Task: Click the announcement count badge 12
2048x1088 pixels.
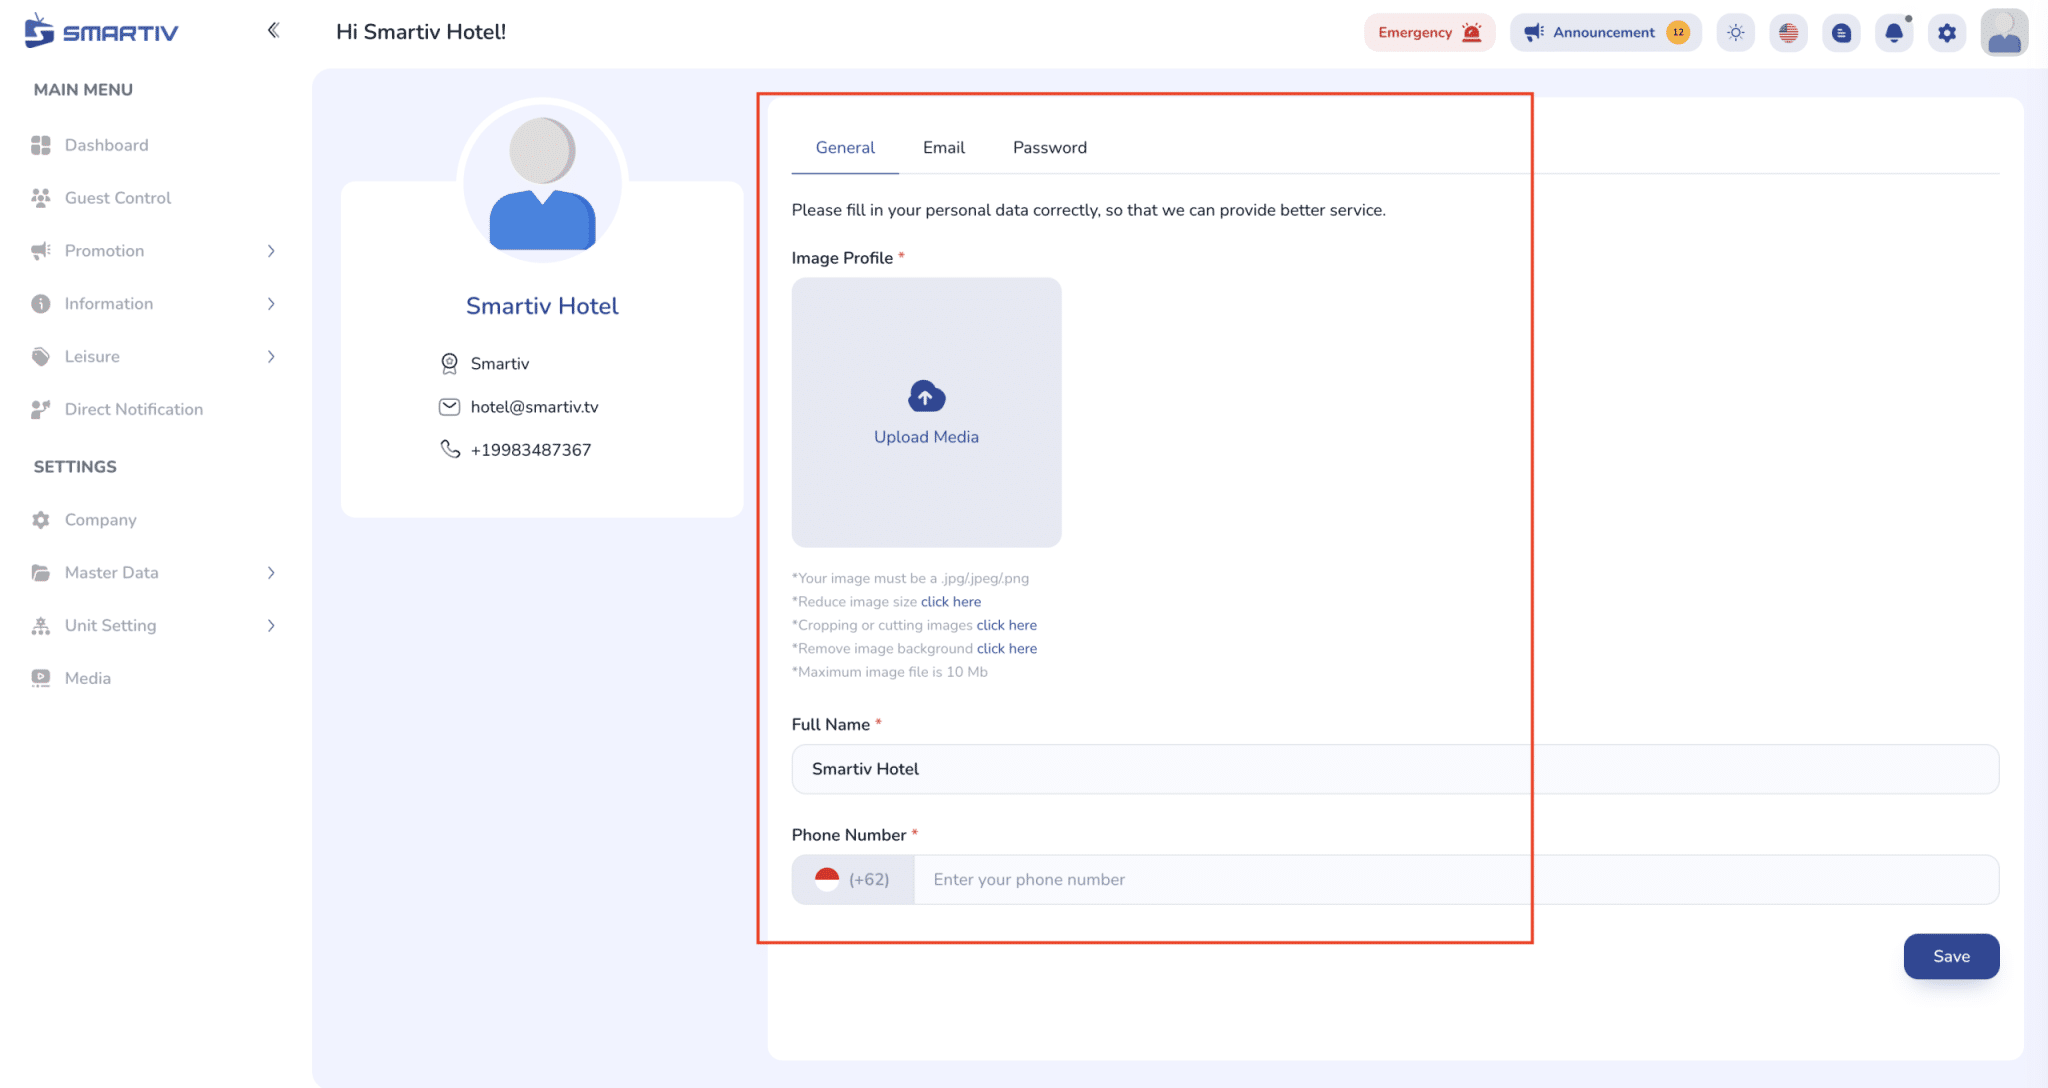Action: (1678, 32)
